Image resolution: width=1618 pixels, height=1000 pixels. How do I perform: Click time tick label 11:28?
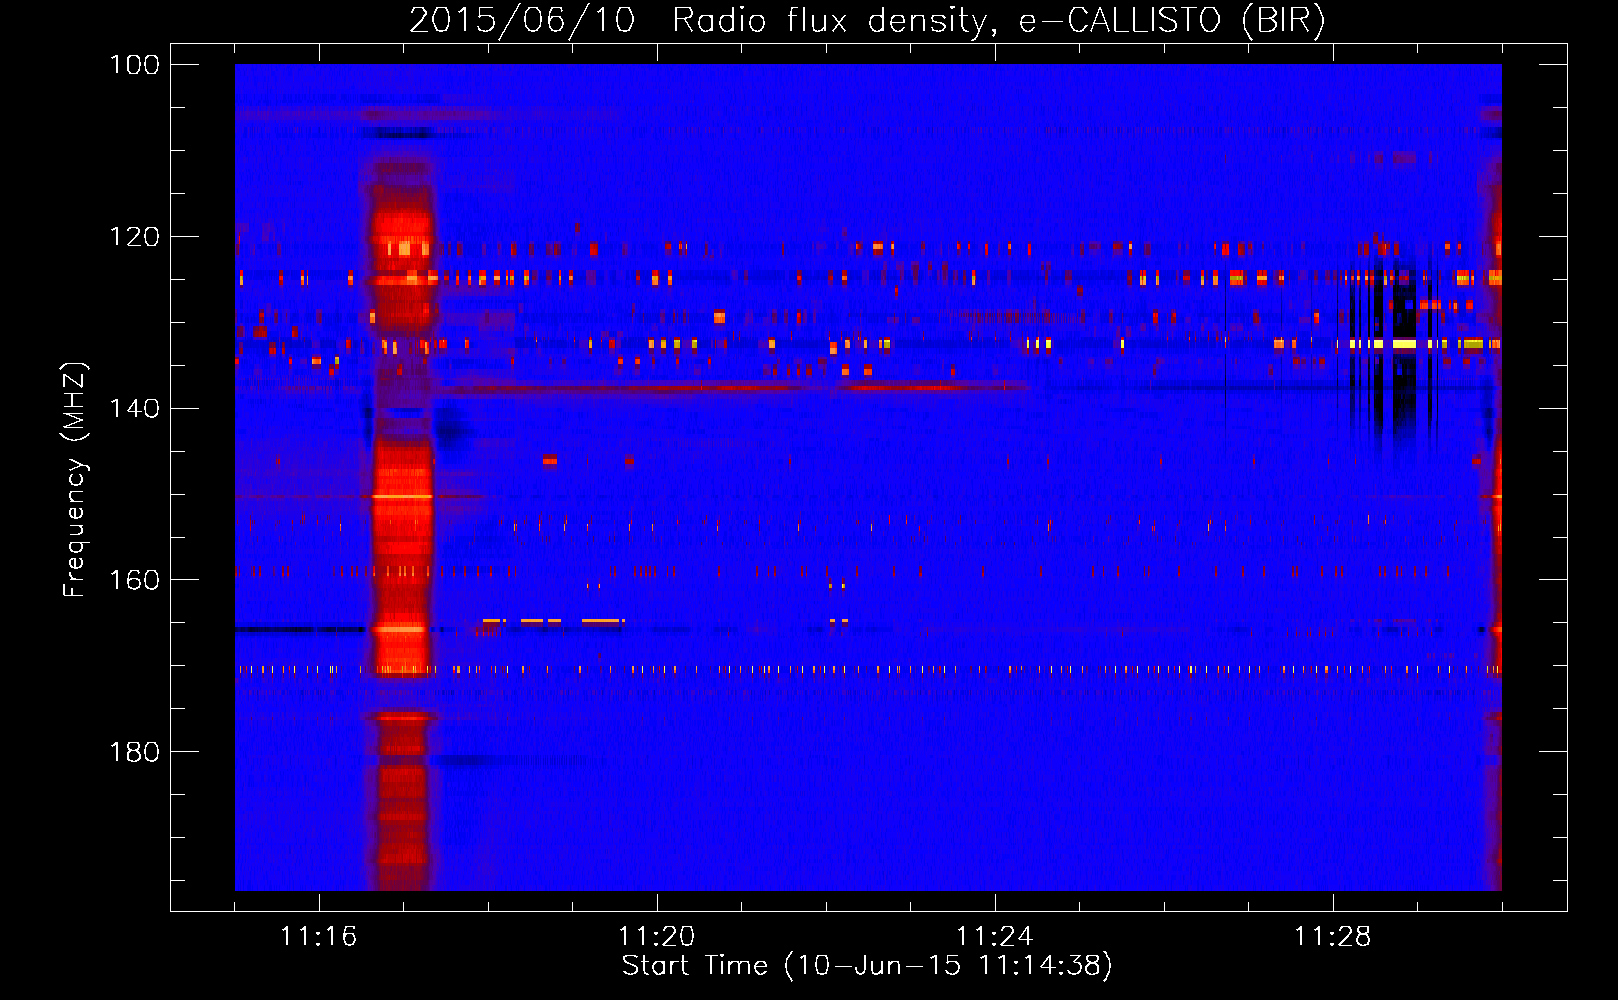point(1333,936)
